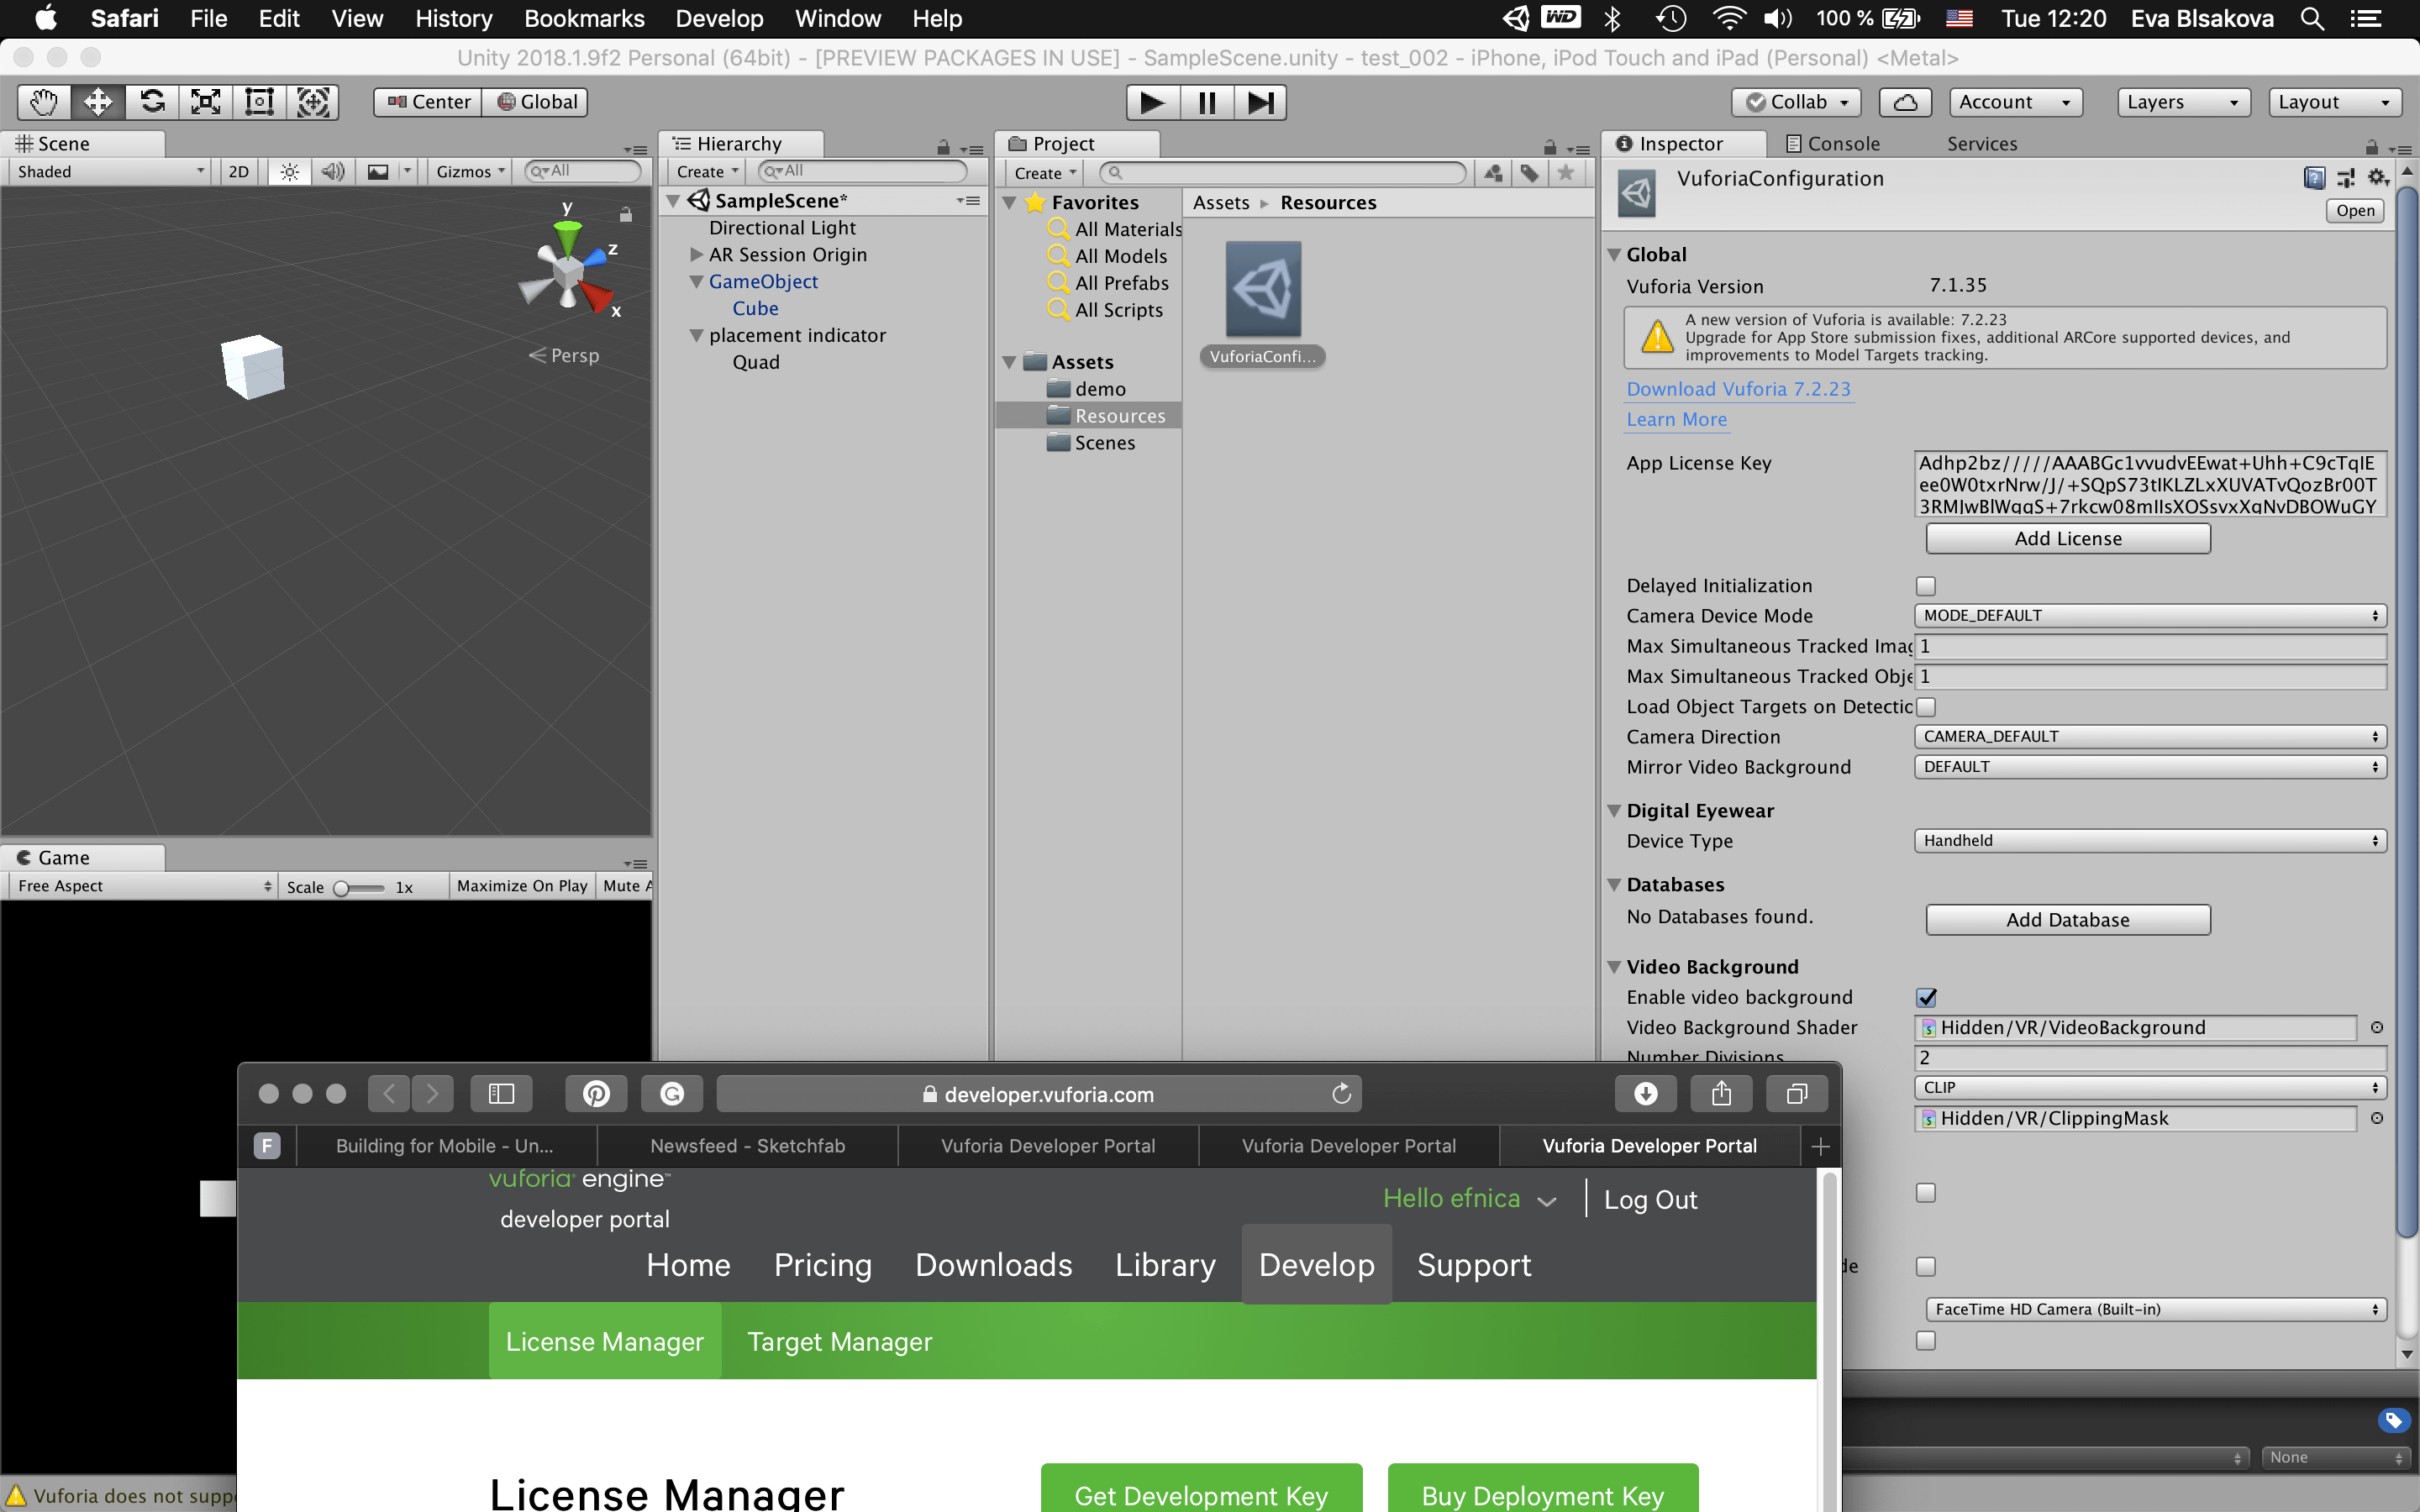Open the Camera Device Mode dropdown
Image resolution: width=2420 pixels, height=1512 pixels.
pos(2150,616)
